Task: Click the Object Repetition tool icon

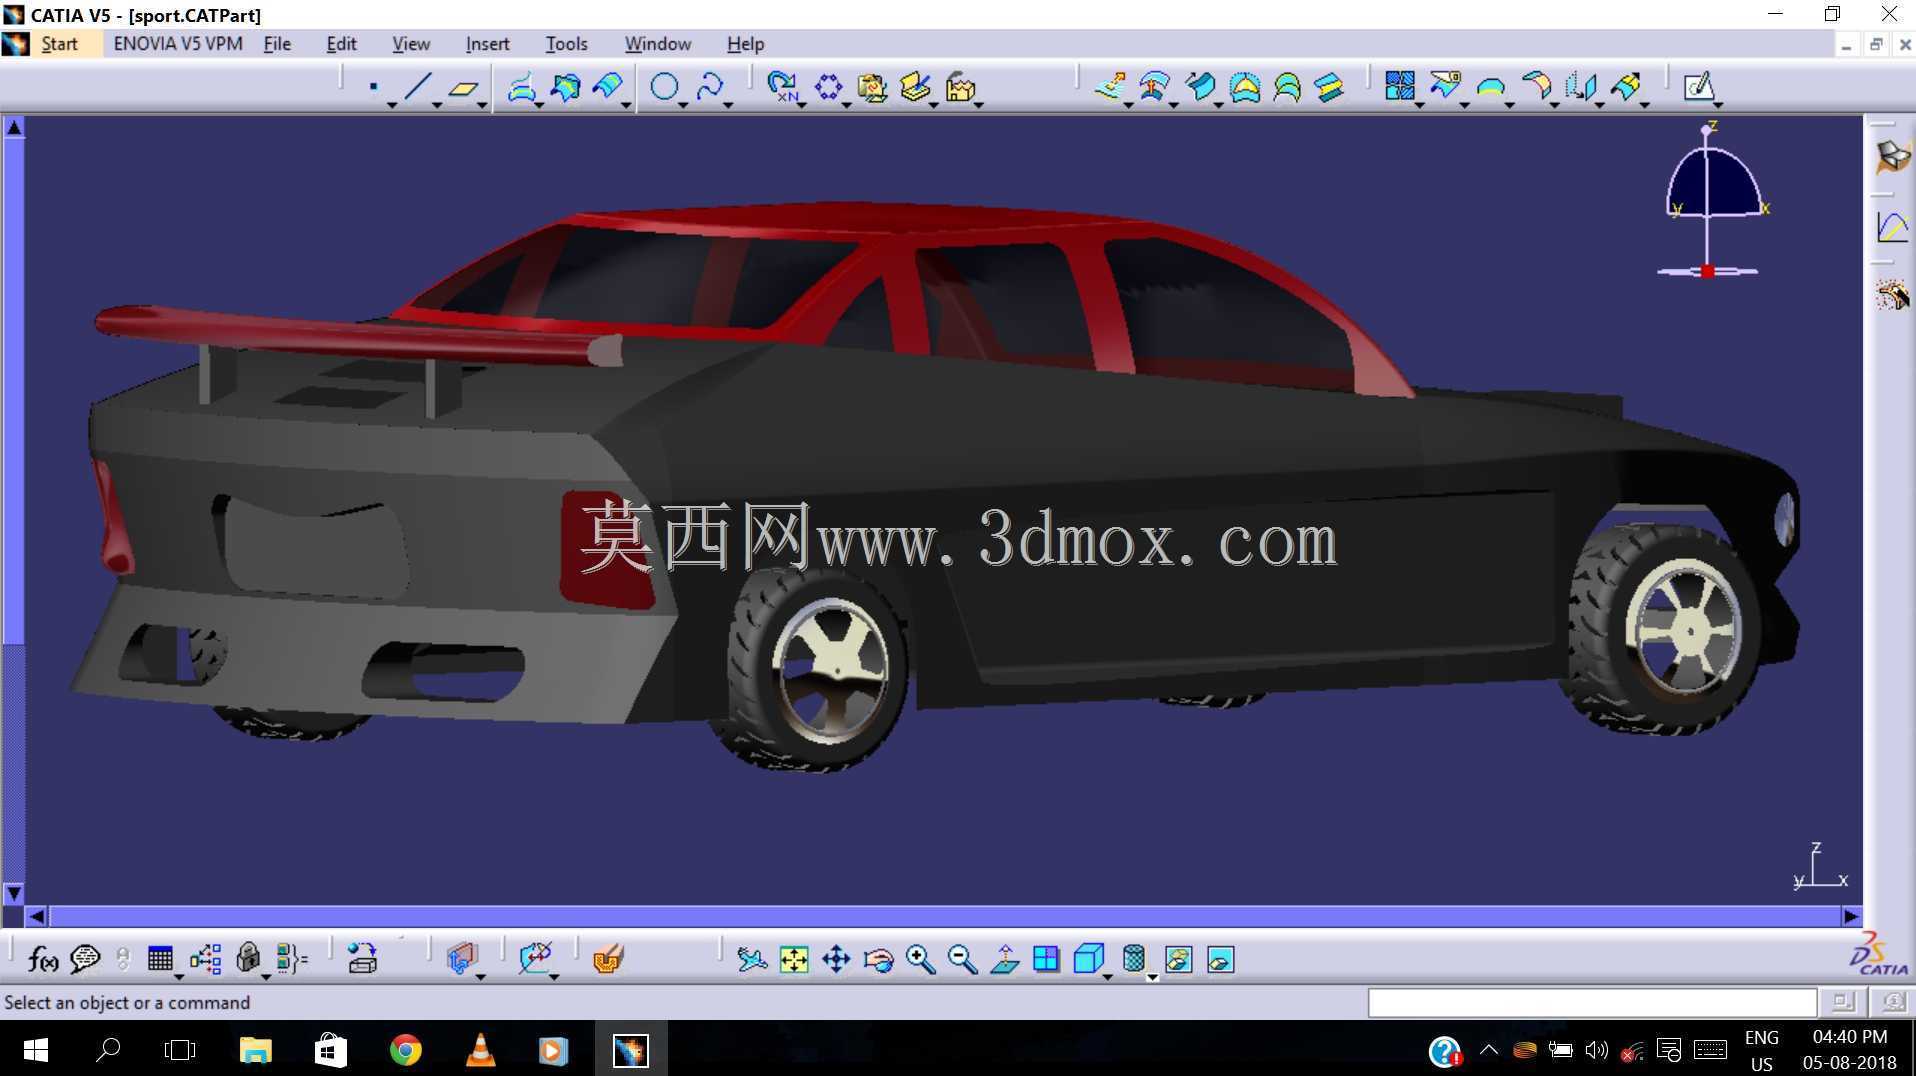Action: (x=782, y=87)
